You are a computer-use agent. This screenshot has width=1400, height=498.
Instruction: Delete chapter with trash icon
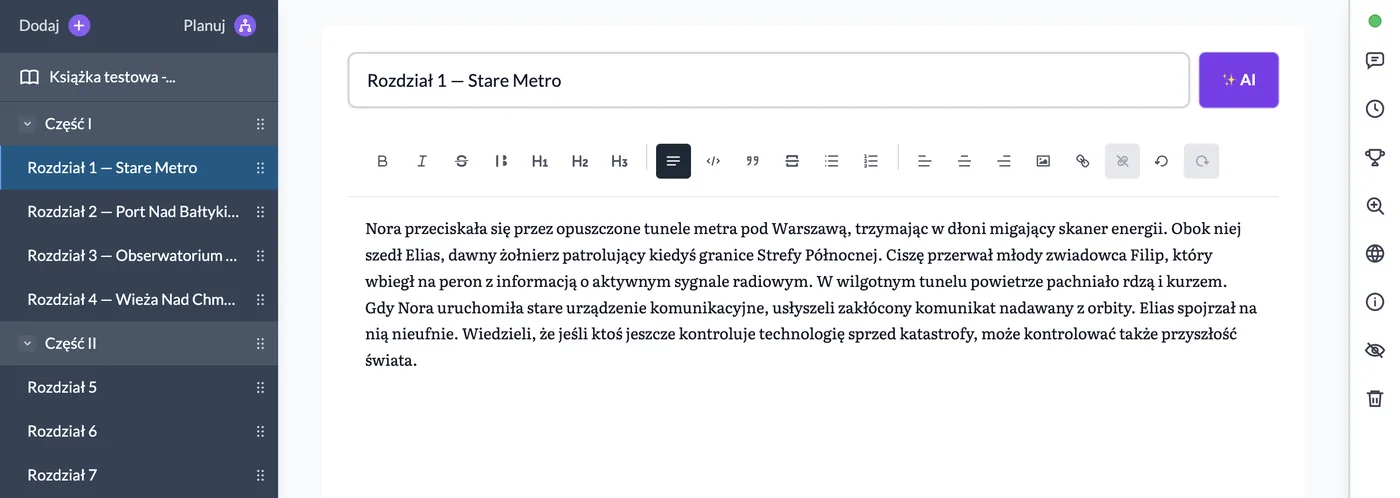point(1375,398)
